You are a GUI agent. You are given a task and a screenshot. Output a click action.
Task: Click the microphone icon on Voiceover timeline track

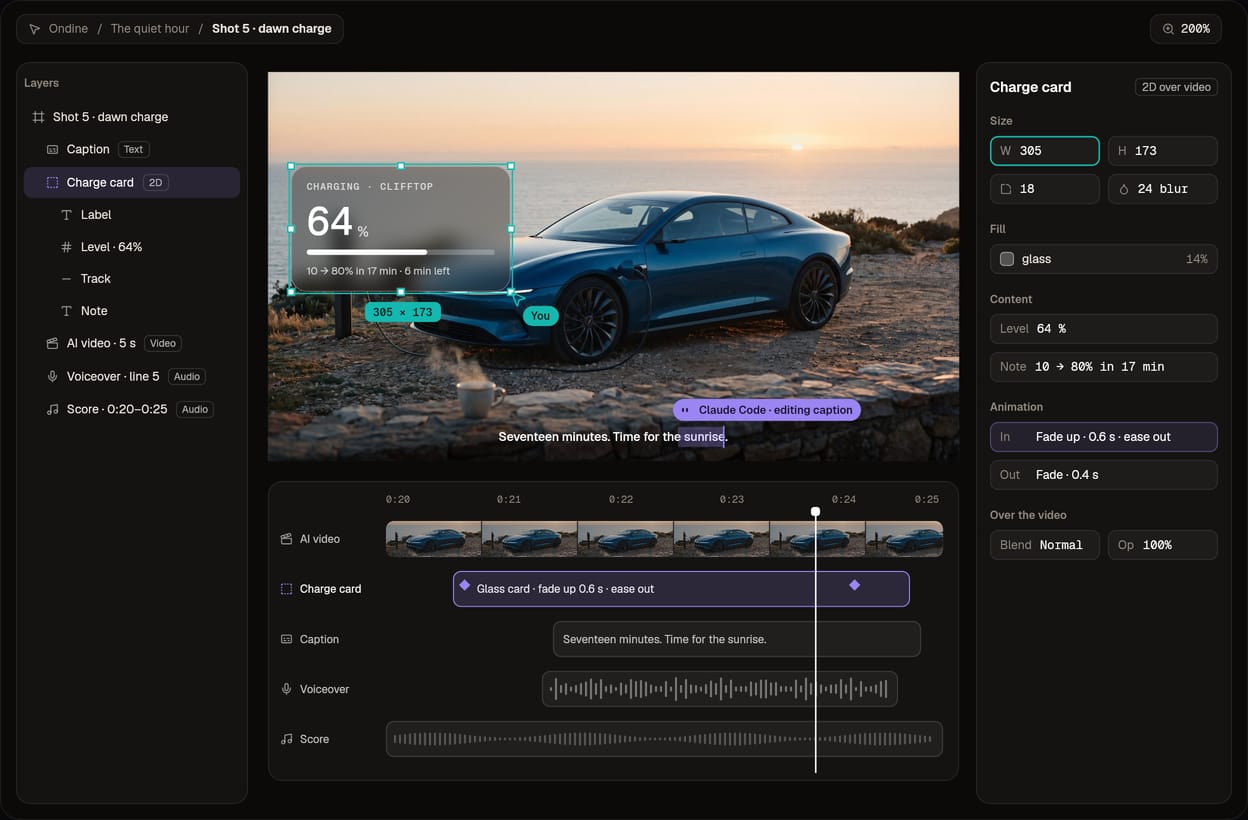click(287, 689)
